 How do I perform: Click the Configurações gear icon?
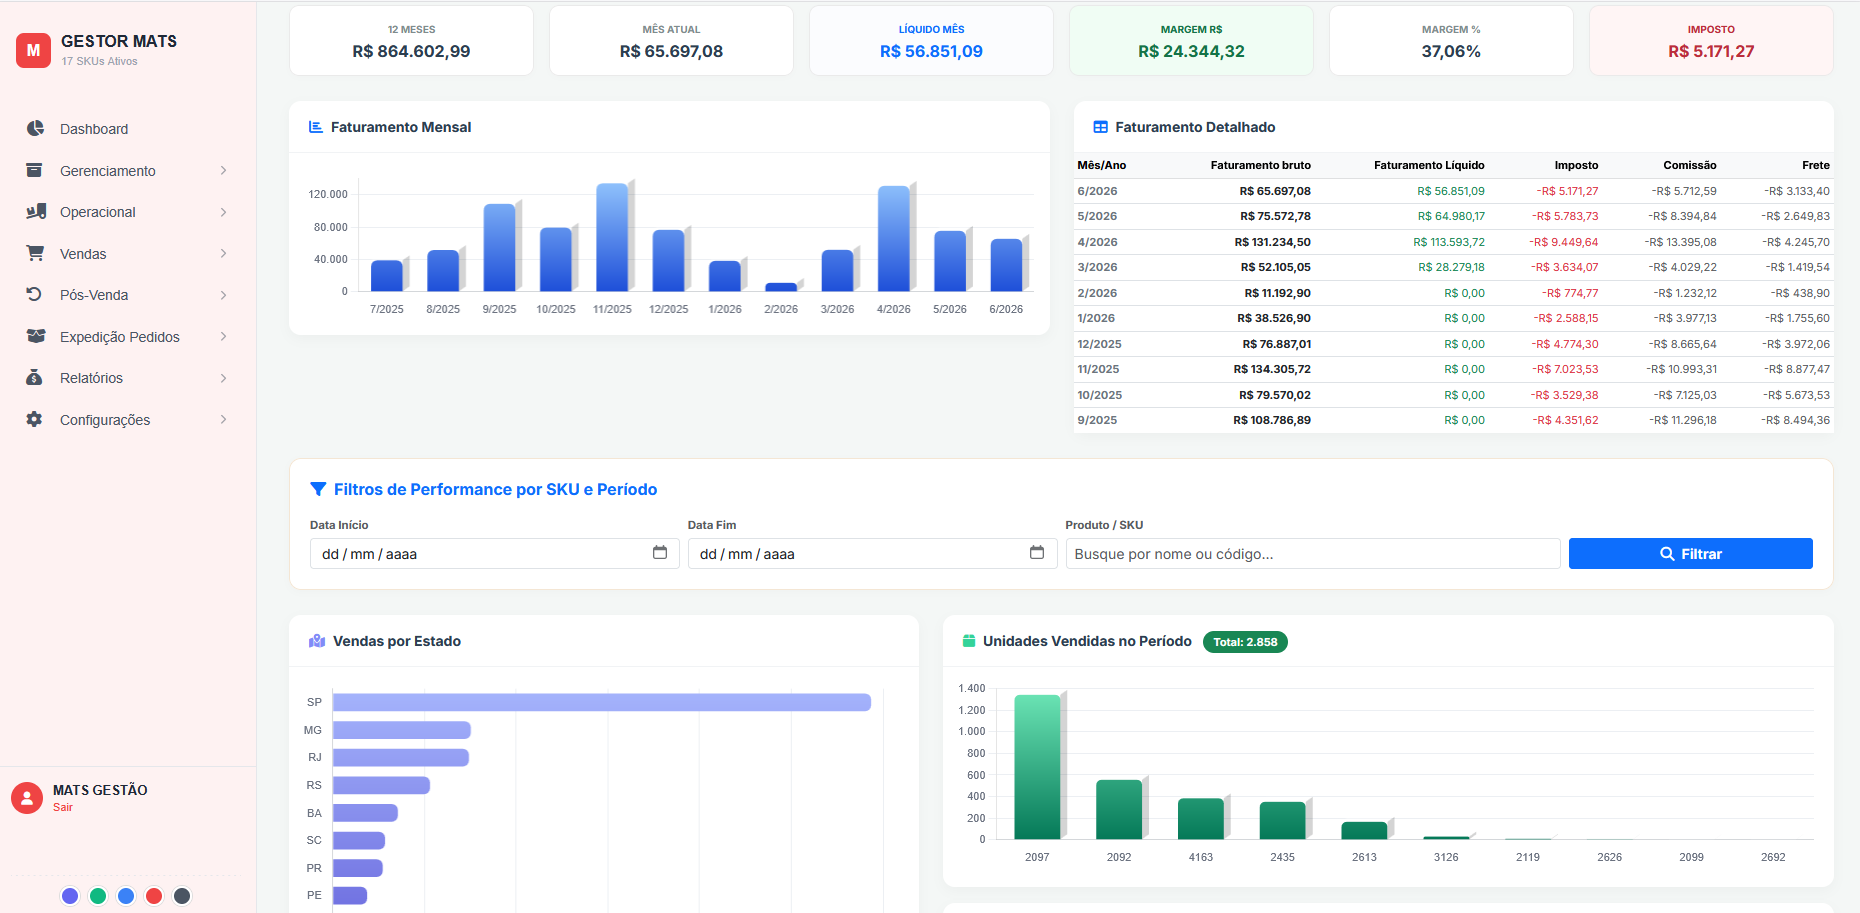click(34, 420)
